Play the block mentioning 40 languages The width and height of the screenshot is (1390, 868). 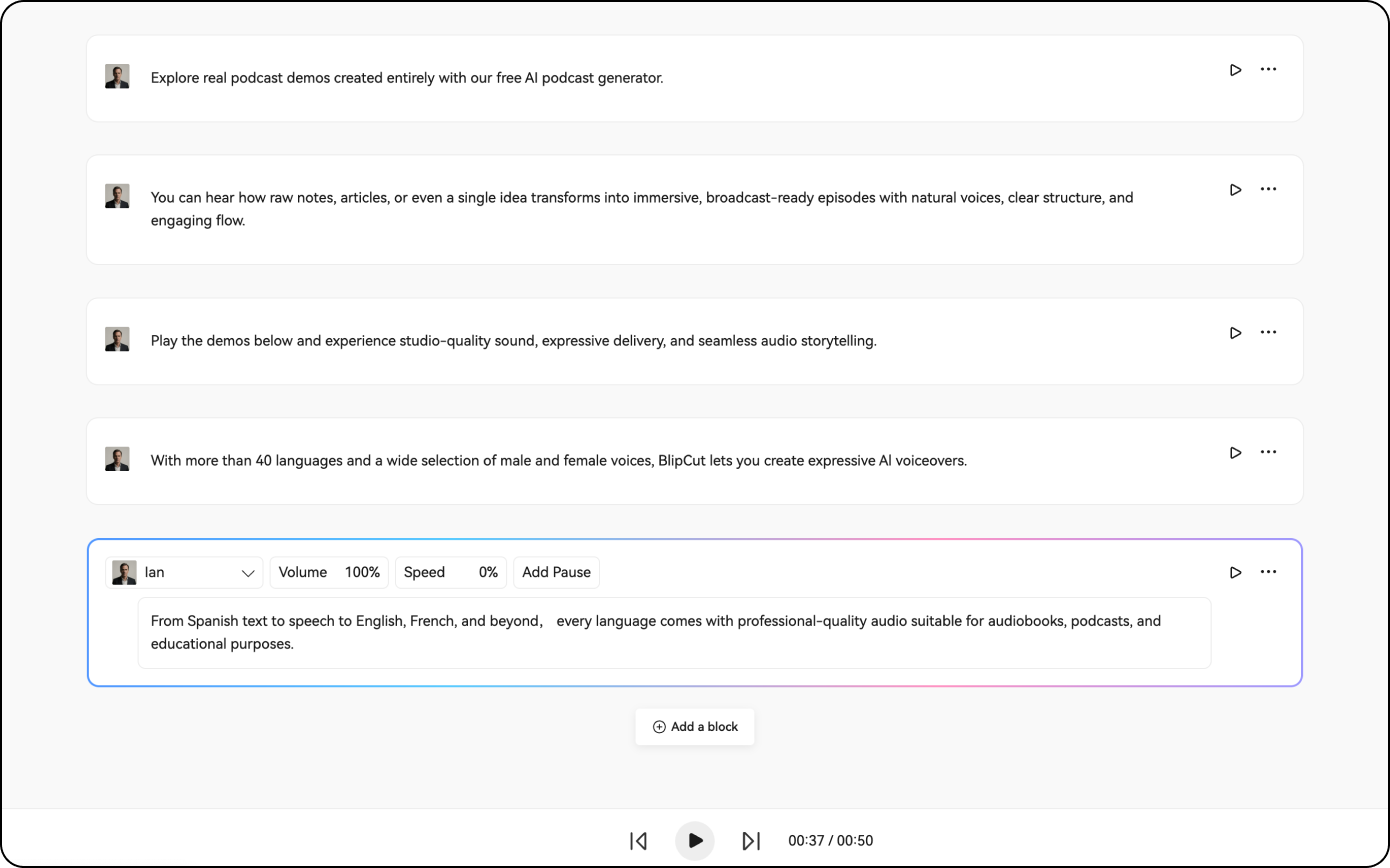1235,452
